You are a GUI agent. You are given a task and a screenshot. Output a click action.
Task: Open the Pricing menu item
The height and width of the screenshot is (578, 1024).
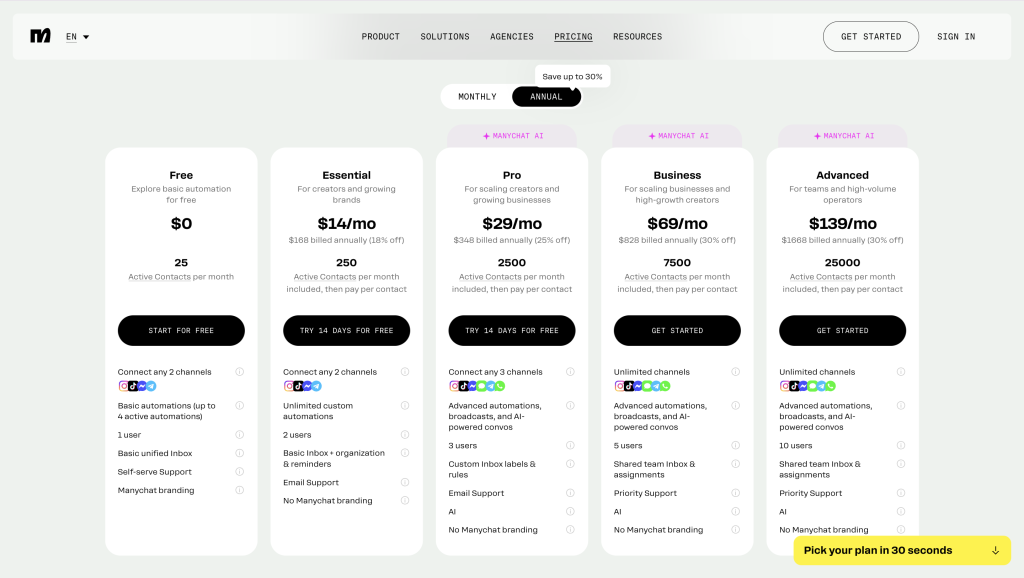coord(573,37)
